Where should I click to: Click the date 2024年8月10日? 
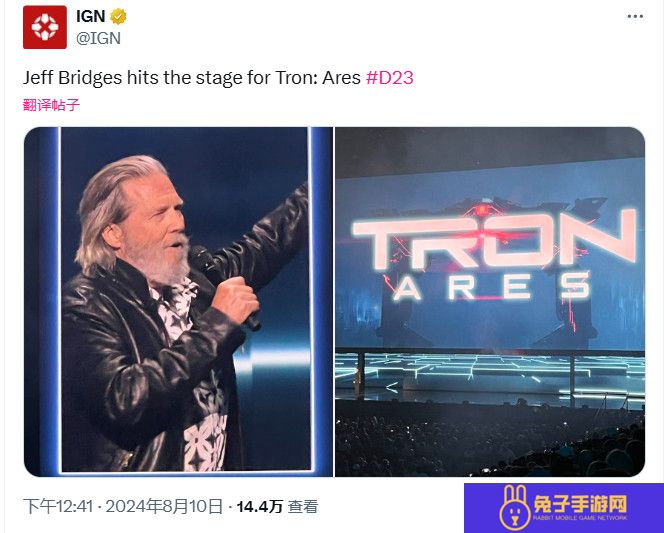pos(164,506)
